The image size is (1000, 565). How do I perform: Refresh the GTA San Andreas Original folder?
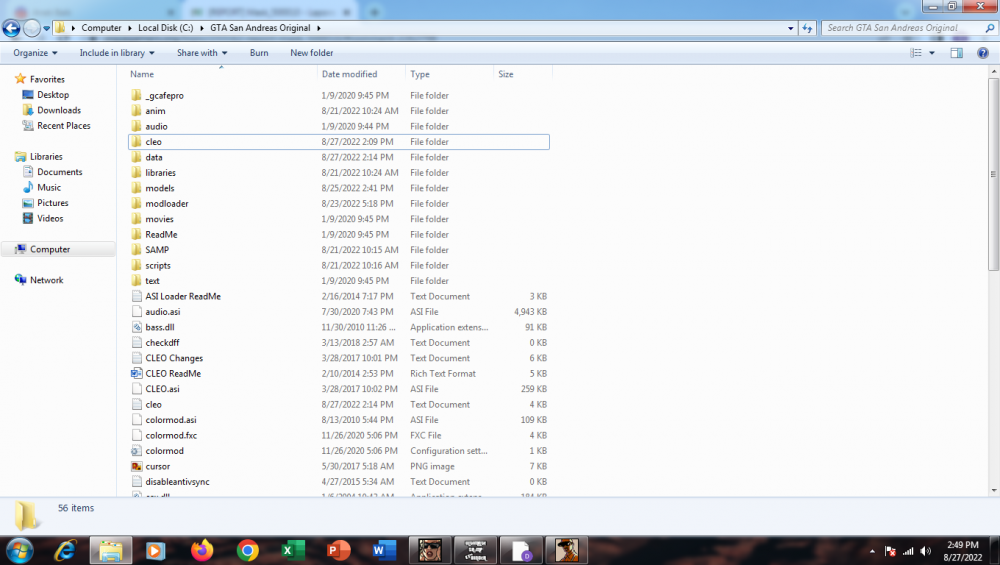pos(807,28)
